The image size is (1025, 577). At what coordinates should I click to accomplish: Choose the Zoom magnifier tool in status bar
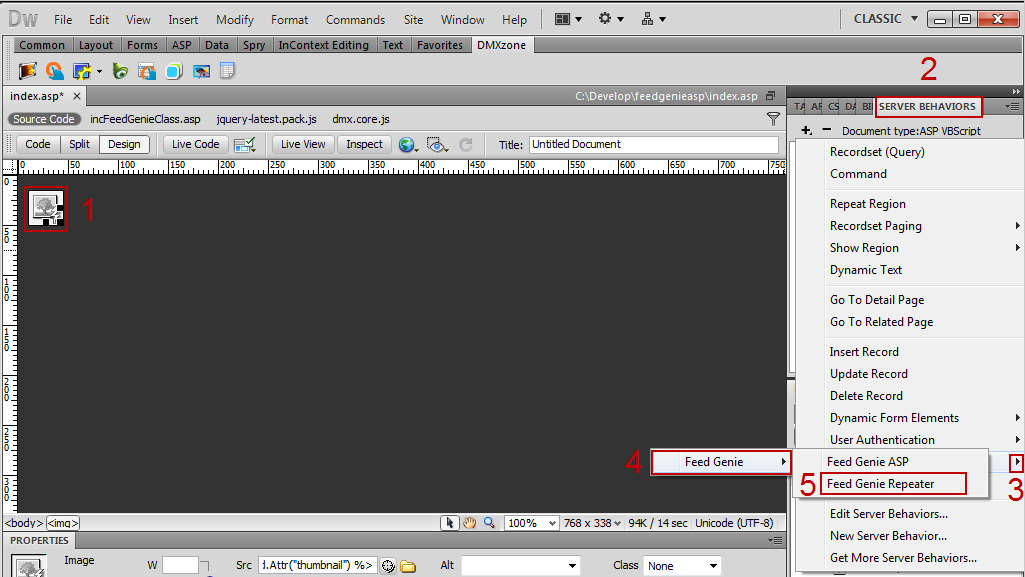click(489, 523)
